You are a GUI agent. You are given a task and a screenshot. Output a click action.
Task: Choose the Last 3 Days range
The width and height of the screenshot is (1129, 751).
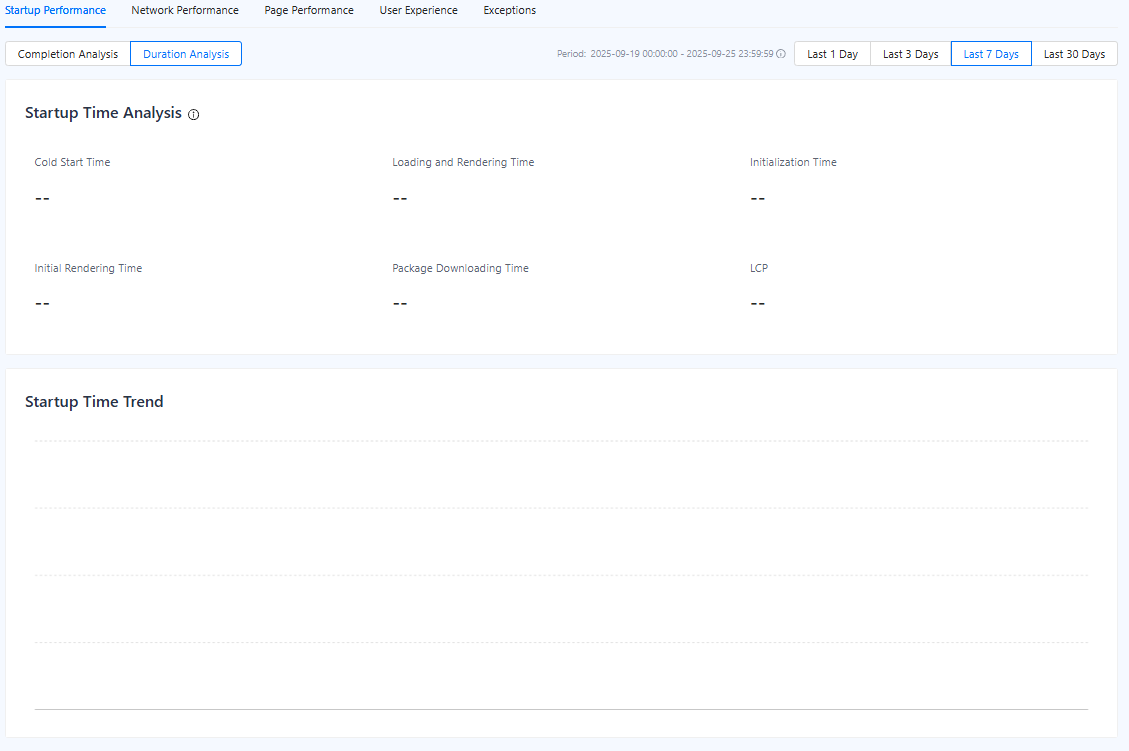[910, 54]
